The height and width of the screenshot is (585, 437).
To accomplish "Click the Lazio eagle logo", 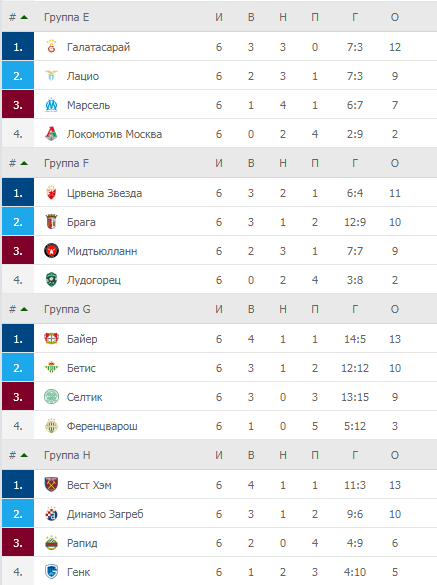I will pyautogui.click(x=51, y=76).
